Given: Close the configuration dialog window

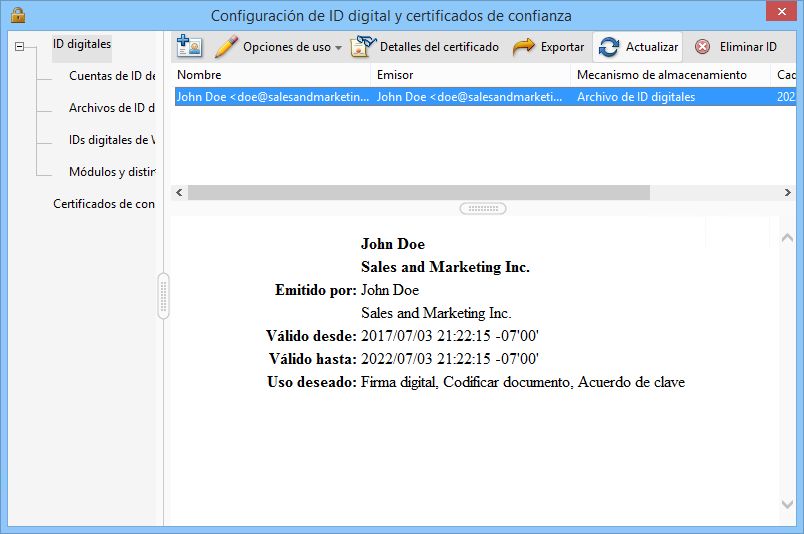Looking at the screenshot, I should click(781, 11).
